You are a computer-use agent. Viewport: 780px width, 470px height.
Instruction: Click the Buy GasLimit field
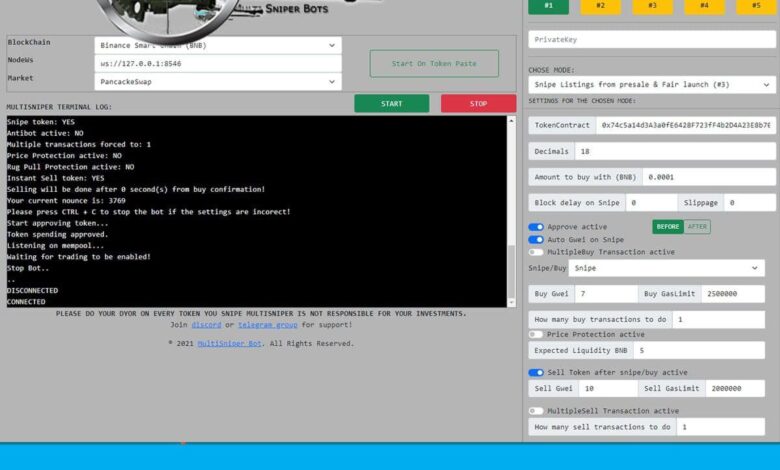coord(733,294)
